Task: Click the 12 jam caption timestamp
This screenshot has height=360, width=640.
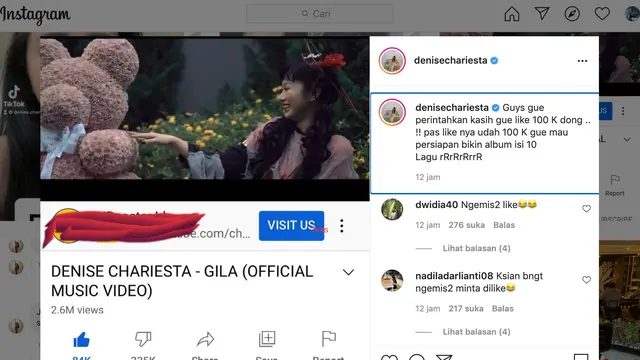Action: (427, 177)
